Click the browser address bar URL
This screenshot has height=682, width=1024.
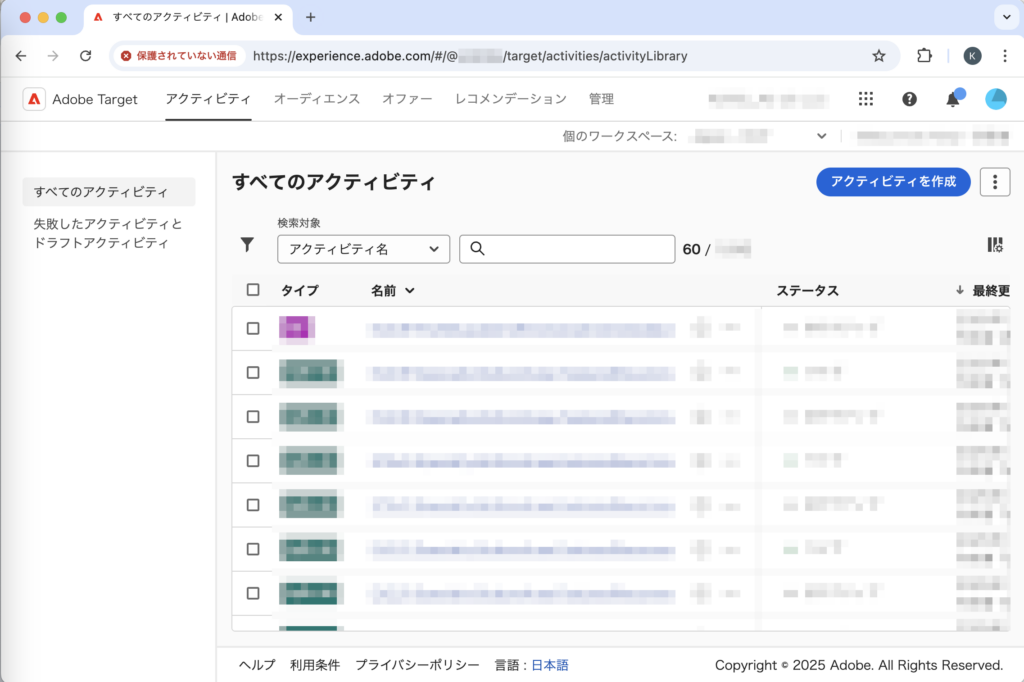(470, 56)
